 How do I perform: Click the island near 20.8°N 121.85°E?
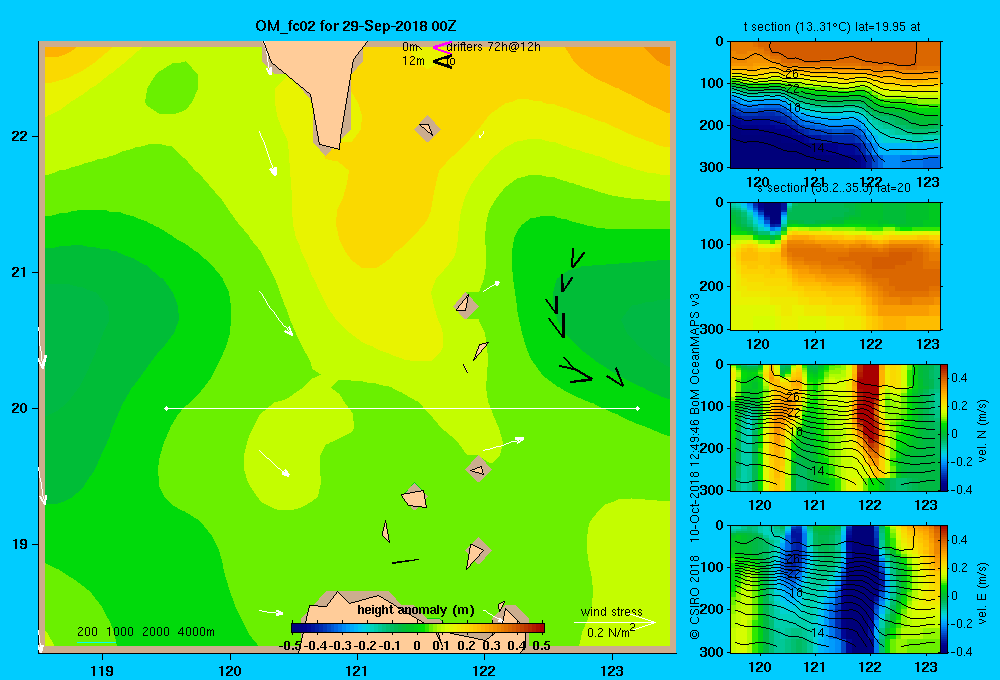(466, 305)
